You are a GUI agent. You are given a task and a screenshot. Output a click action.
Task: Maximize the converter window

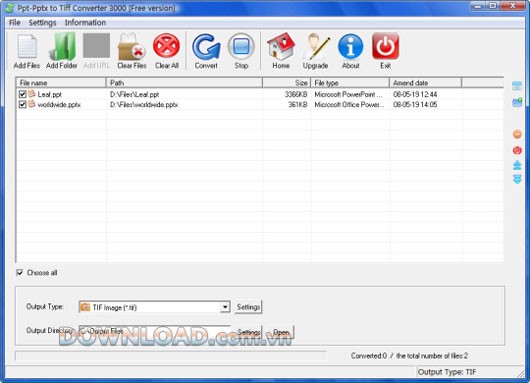(493, 6)
